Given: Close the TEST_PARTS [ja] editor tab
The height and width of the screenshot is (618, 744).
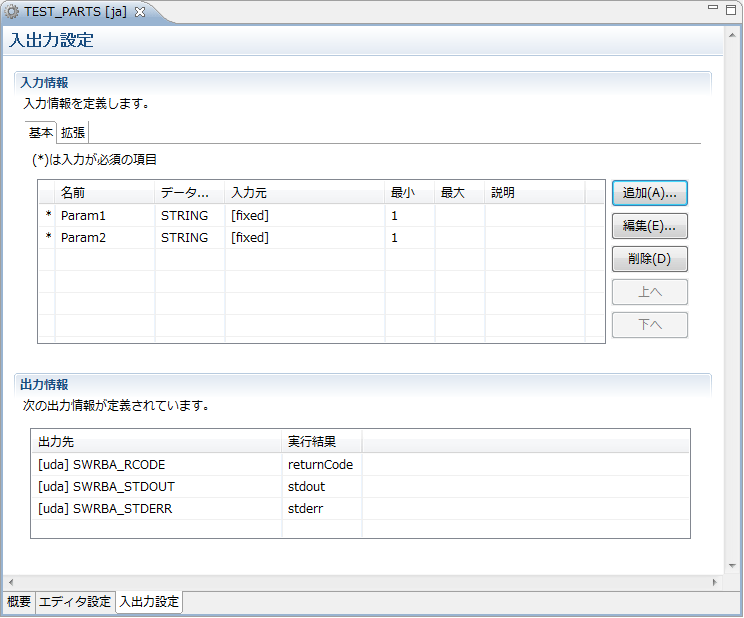Looking at the screenshot, I should pos(140,12).
